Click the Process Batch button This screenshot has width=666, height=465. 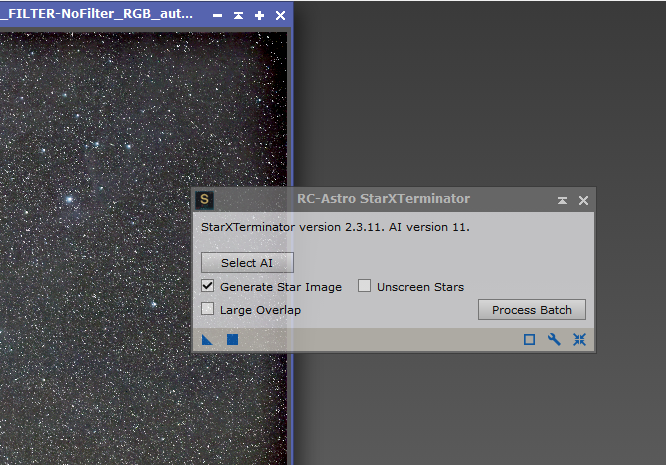click(x=532, y=310)
